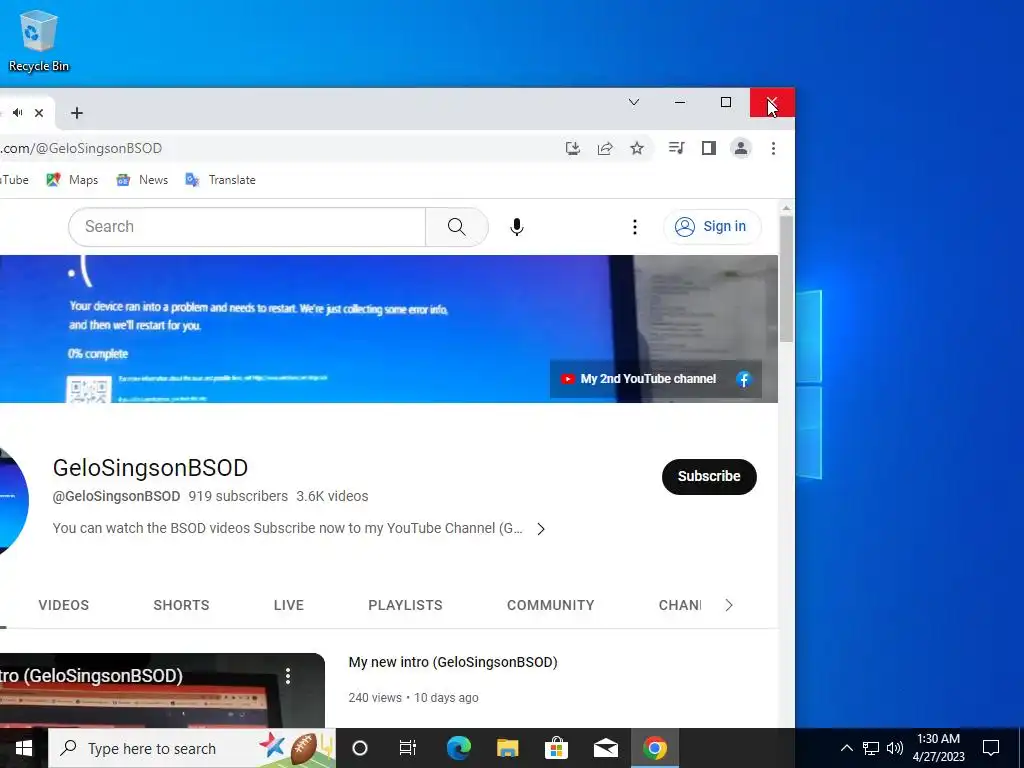
Task: Click the install app icon in address bar
Action: [573, 148]
